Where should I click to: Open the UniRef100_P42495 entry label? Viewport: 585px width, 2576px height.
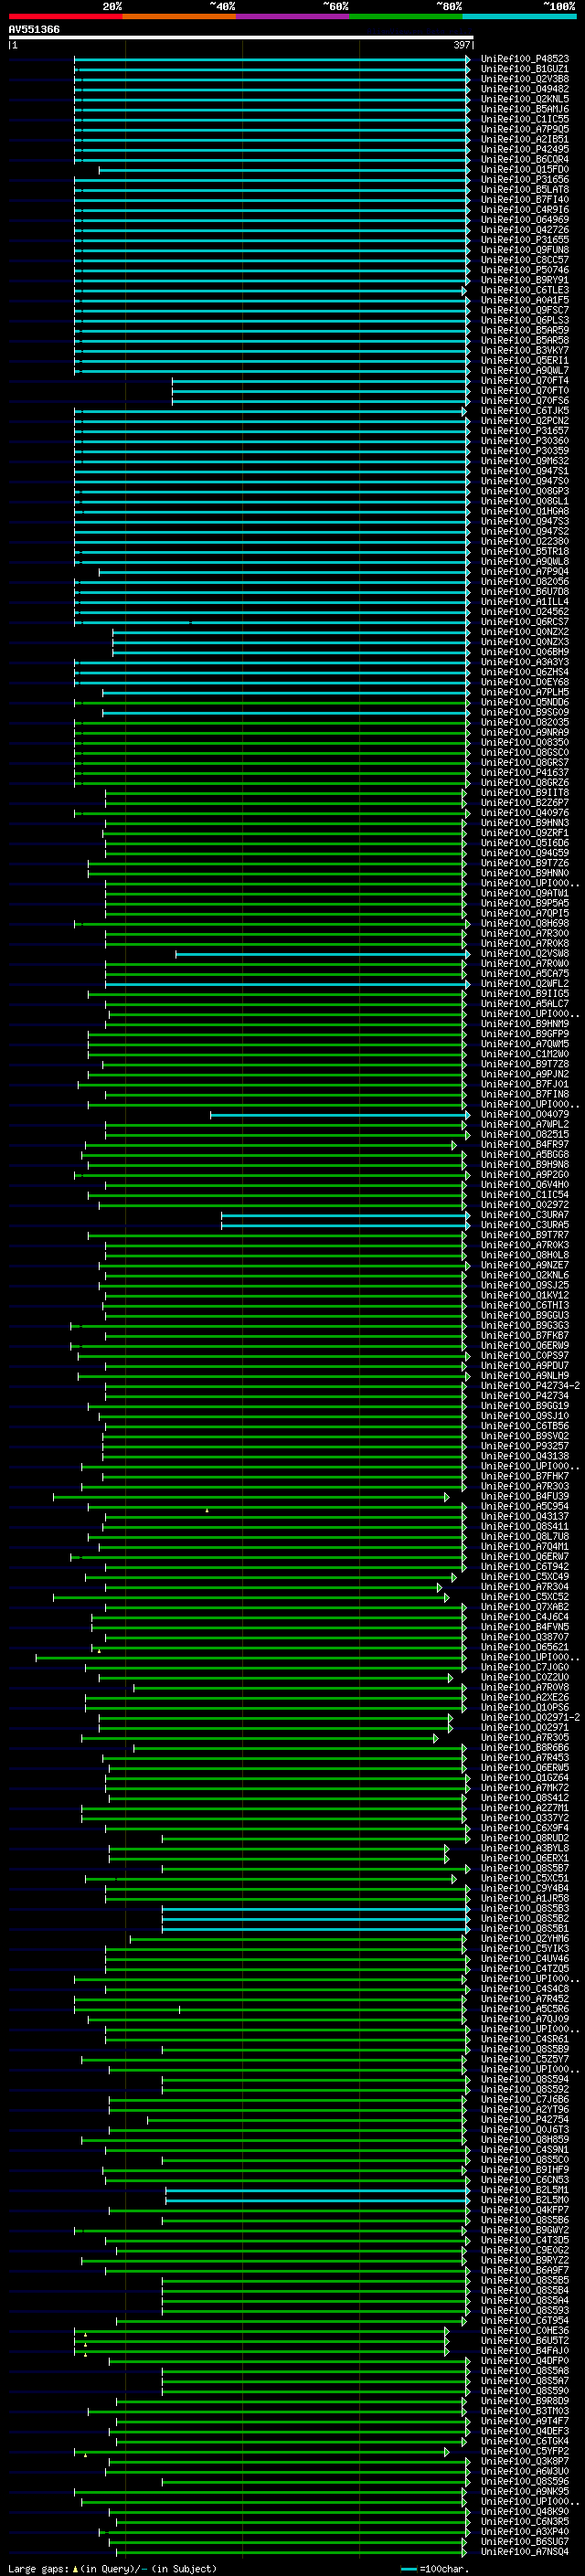(x=524, y=149)
